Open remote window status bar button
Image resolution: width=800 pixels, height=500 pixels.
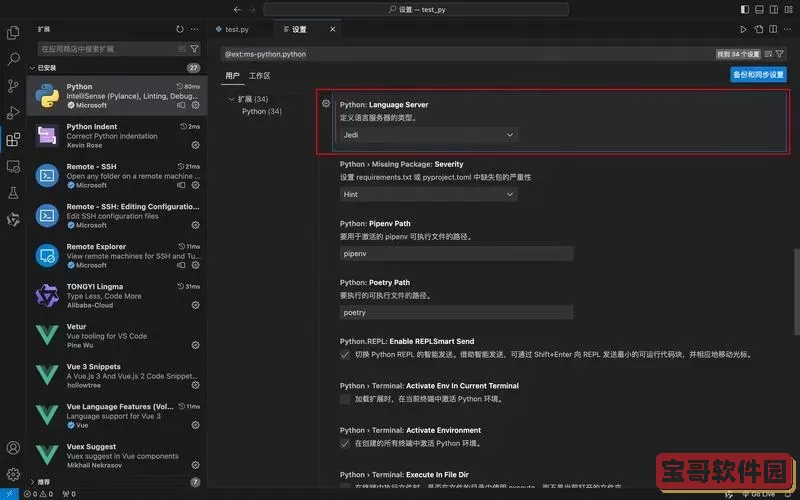pyautogui.click(x=9, y=494)
